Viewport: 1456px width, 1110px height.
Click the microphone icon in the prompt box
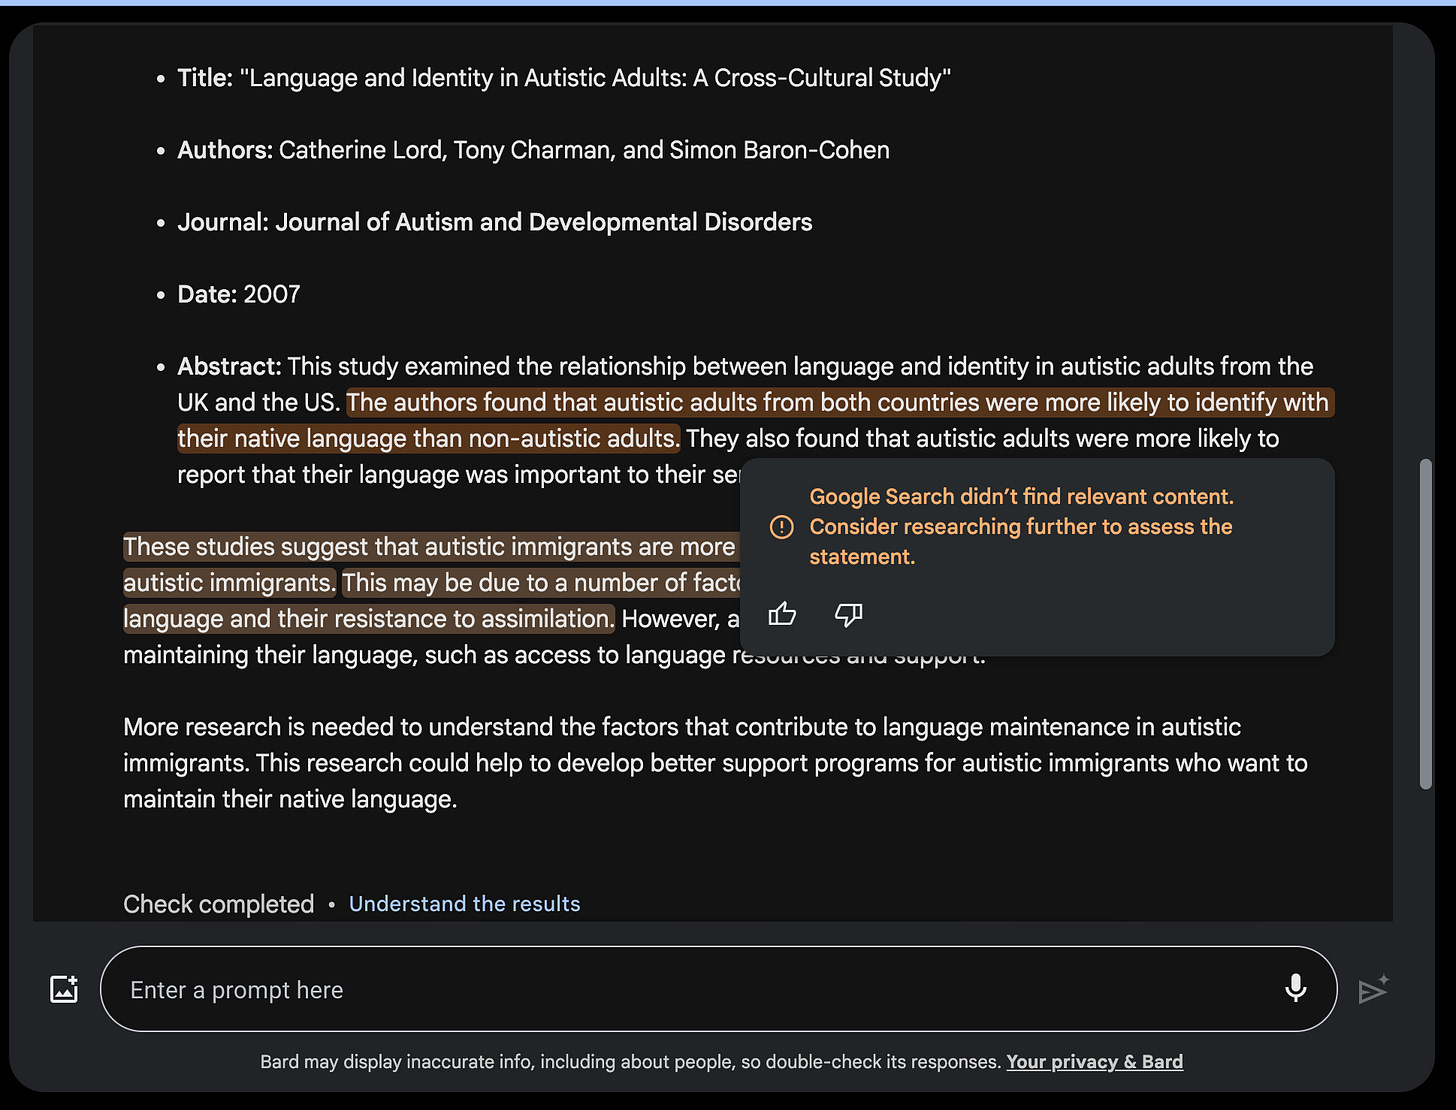[1295, 988]
